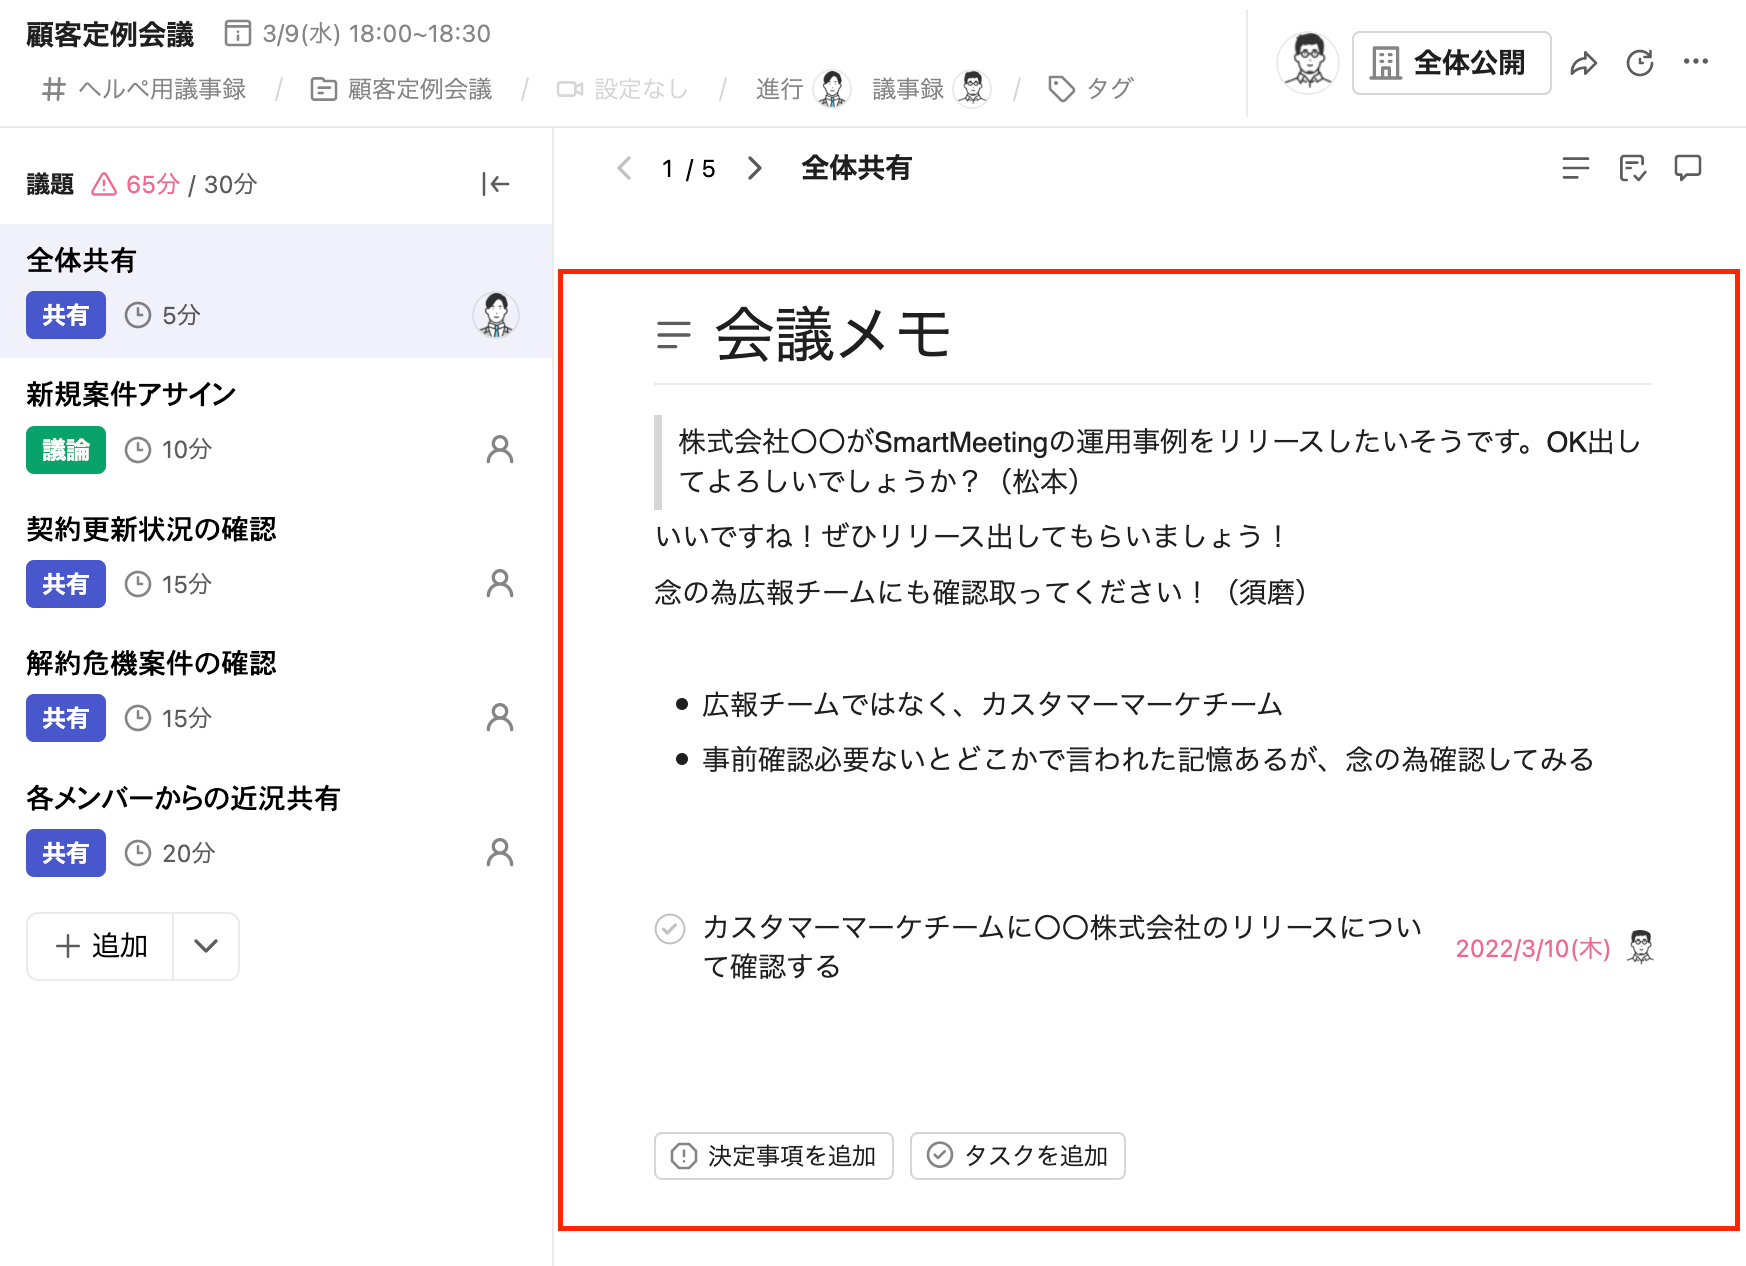
Task: Click the task due date 2022/3/10(木)
Action: (x=1533, y=948)
